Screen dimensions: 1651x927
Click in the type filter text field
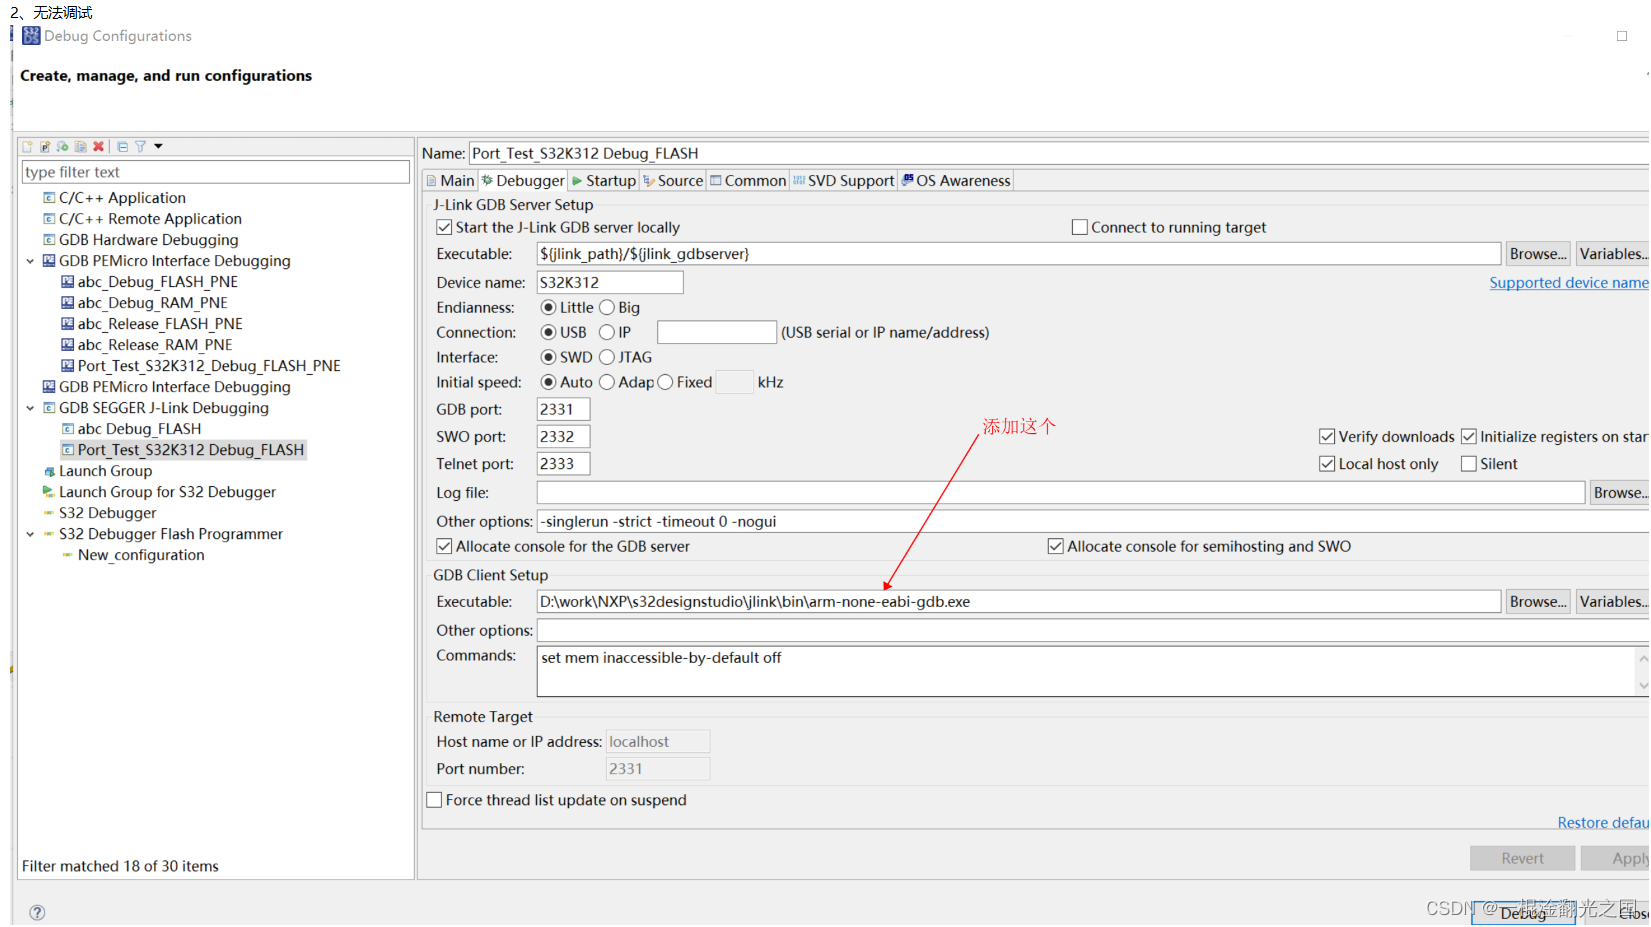point(216,172)
